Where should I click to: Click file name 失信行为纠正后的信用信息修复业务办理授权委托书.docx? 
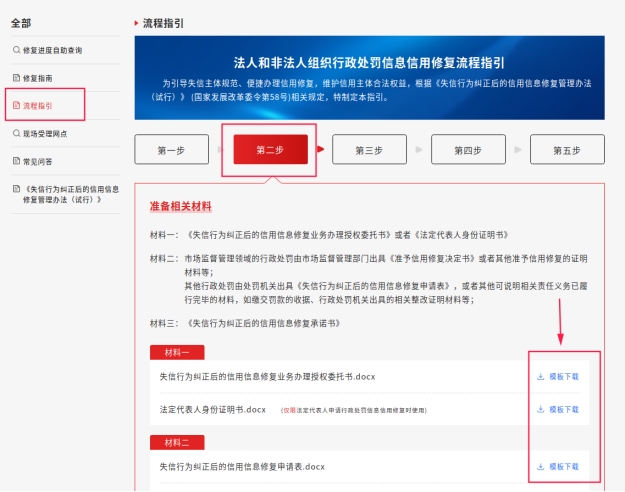[267, 376]
